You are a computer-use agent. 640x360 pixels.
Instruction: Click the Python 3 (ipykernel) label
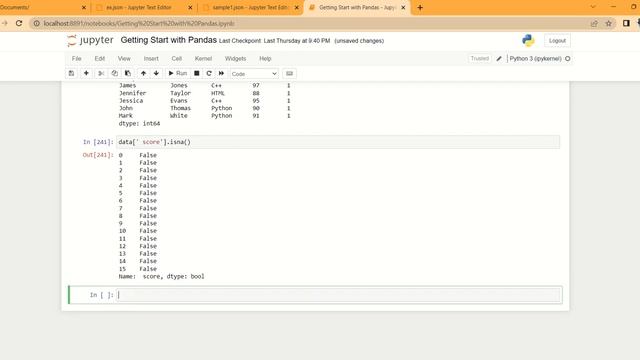(x=536, y=59)
